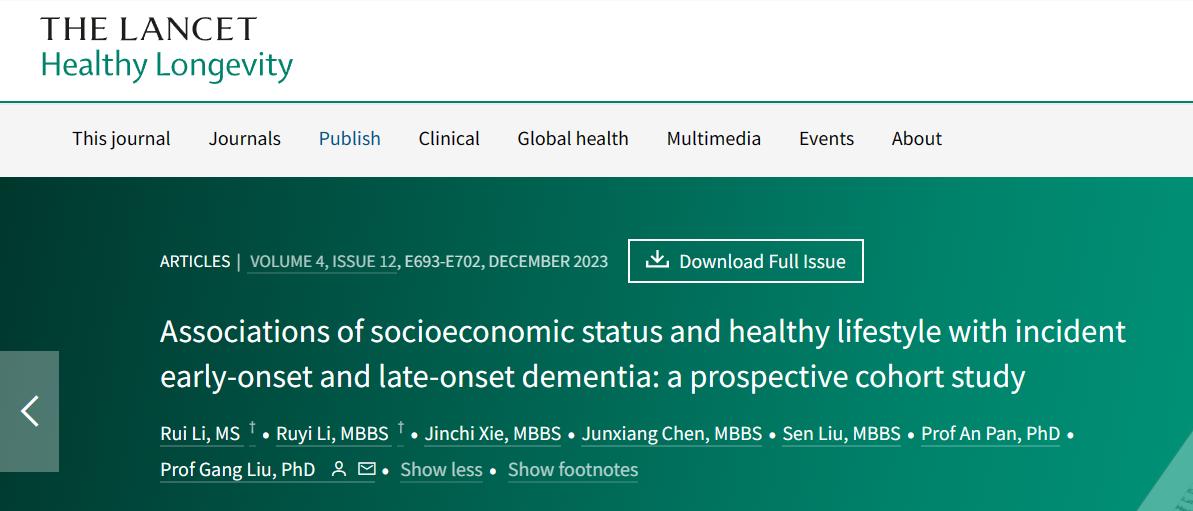
Task: Open the Global health menu
Action: click(x=573, y=138)
